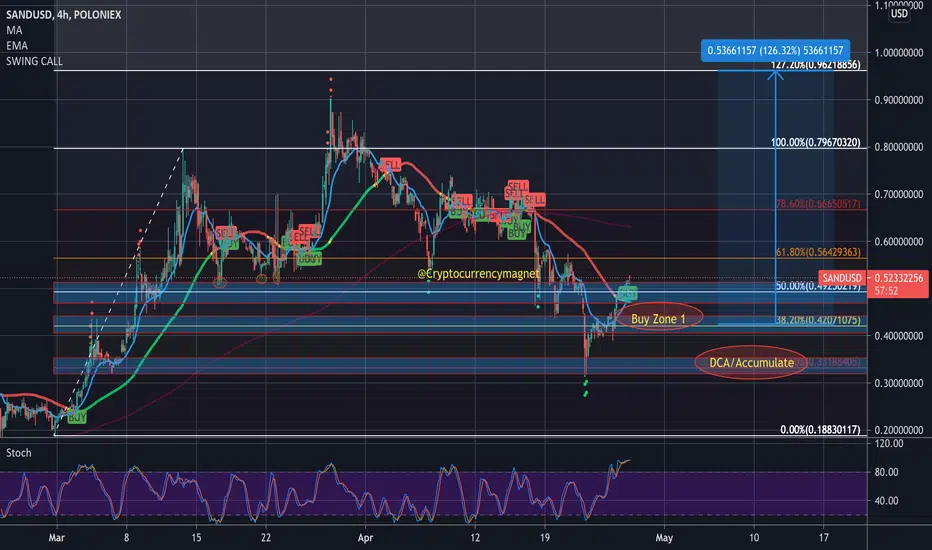
Task: Open the SWING CALL indicator label
Action: point(34,61)
